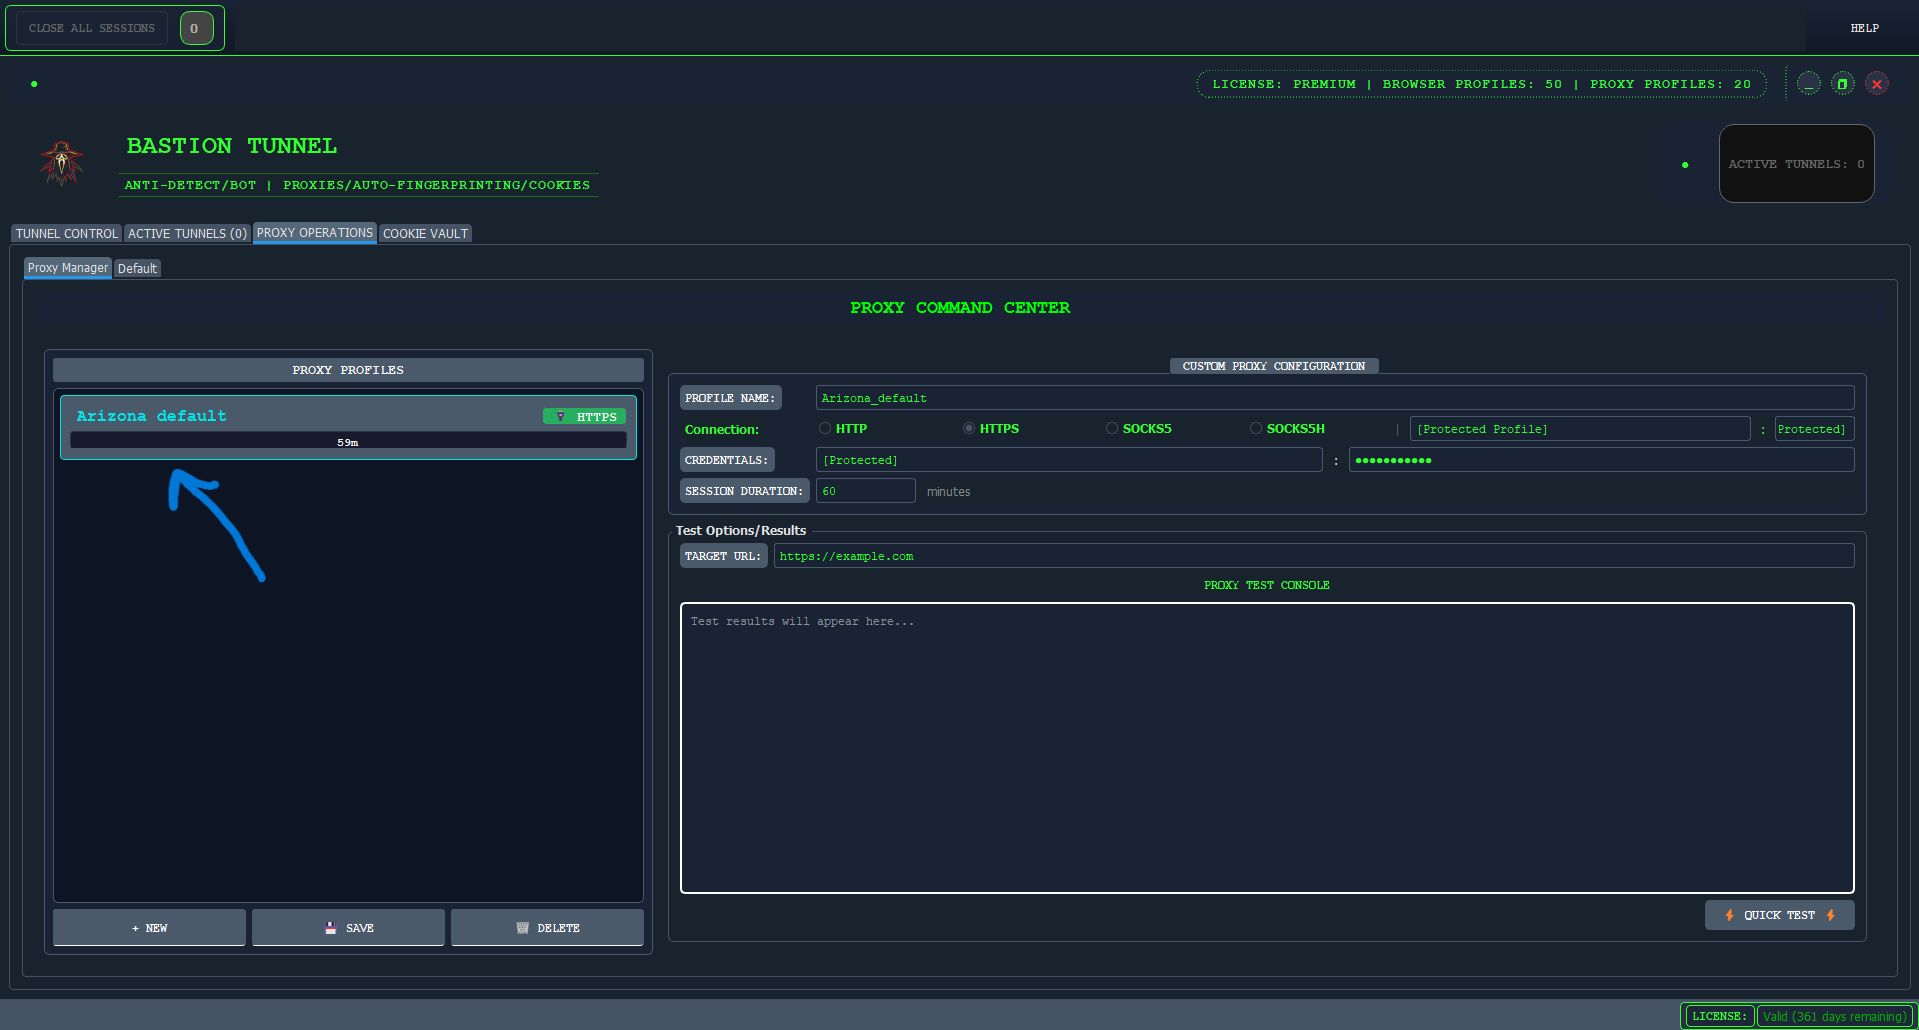Select Arizona default proxy profile
This screenshot has width=1919, height=1030.
coord(348,427)
